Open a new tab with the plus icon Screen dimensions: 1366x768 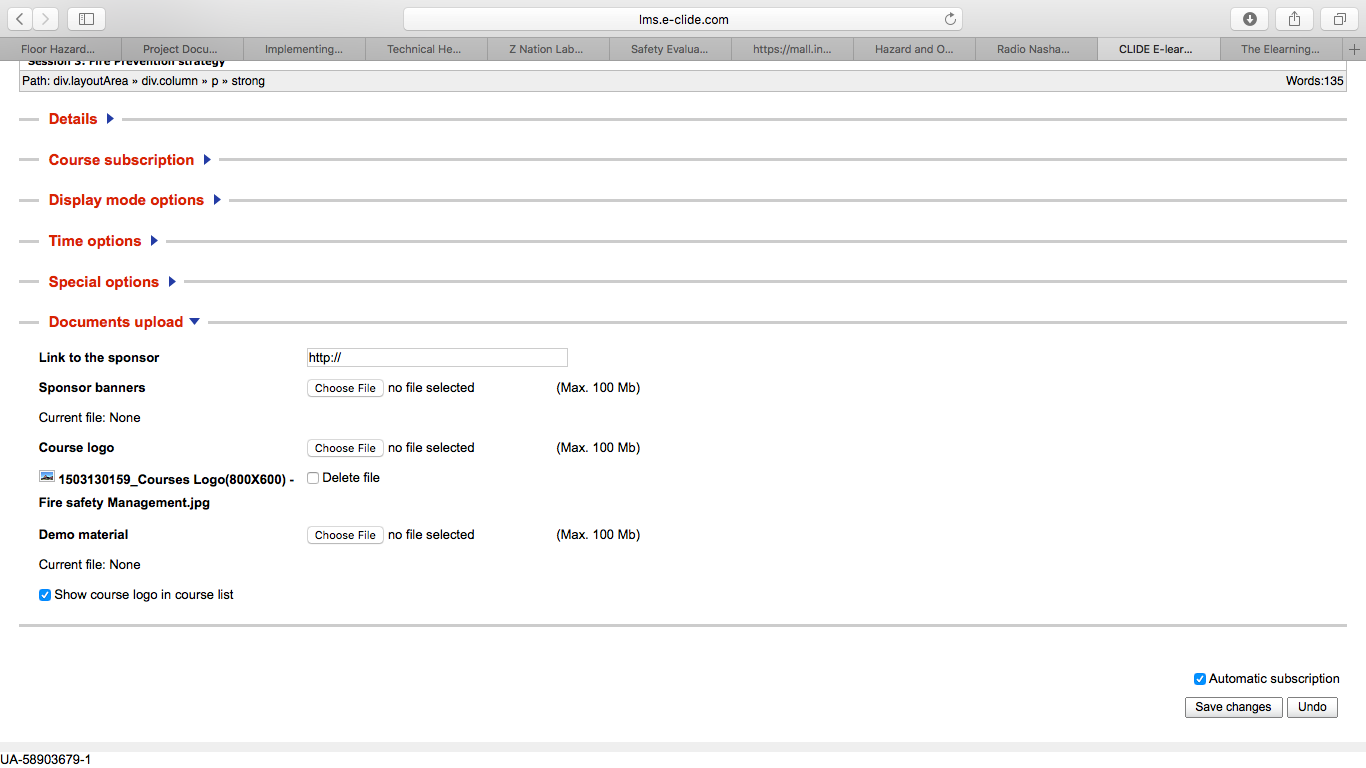(1355, 49)
